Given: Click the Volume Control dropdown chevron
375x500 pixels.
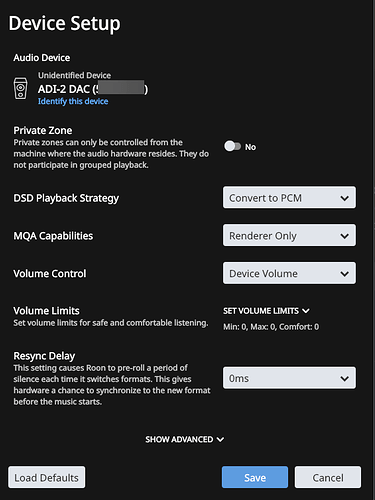Looking at the screenshot, I should pyautogui.click(x=344, y=274).
